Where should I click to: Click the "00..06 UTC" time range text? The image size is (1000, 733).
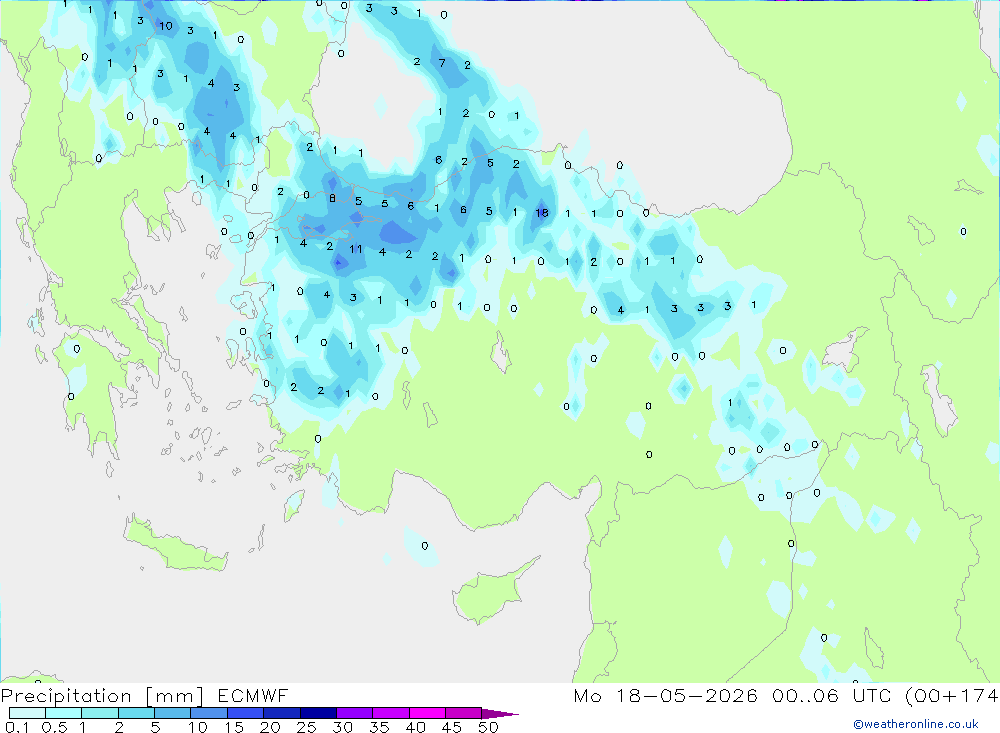tap(831, 695)
